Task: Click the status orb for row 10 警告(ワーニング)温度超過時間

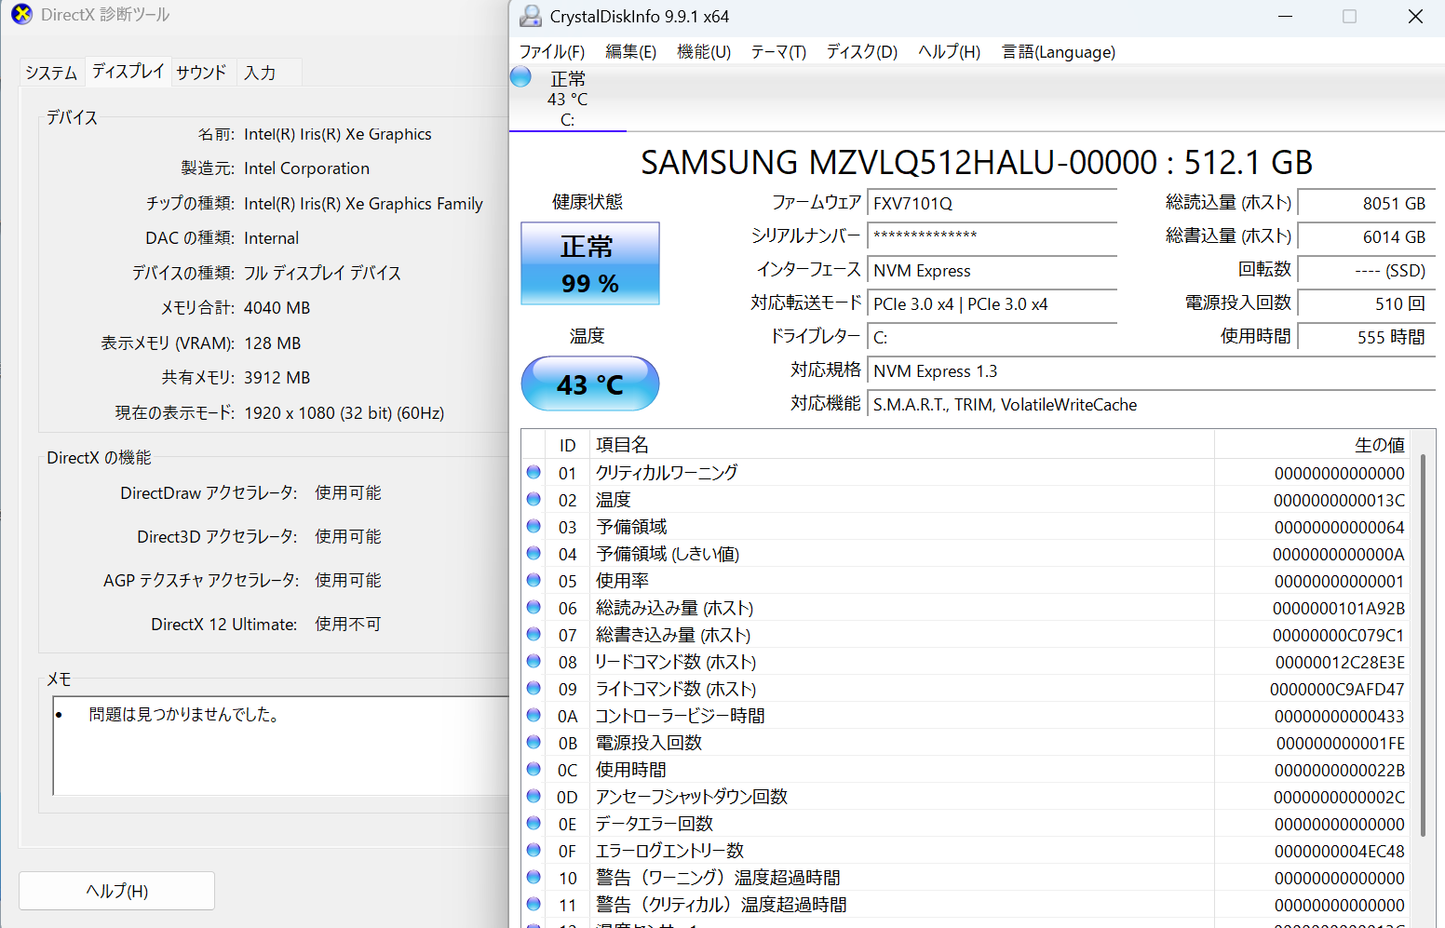Action: [x=534, y=877]
